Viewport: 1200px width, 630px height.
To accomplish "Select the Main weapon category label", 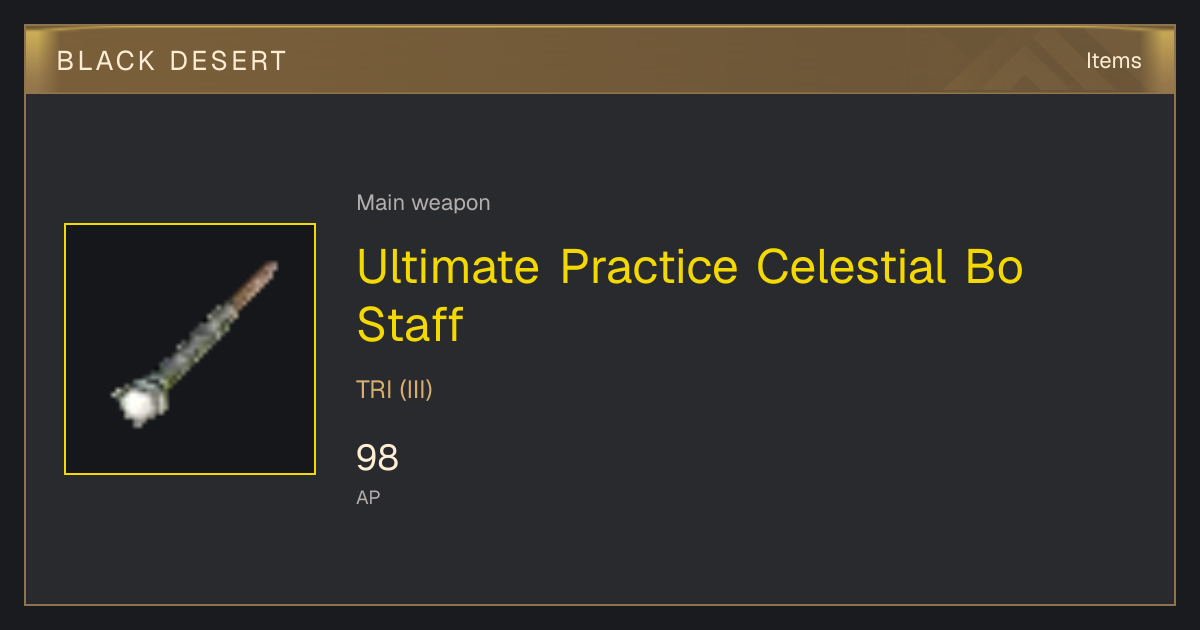I will (x=423, y=203).
